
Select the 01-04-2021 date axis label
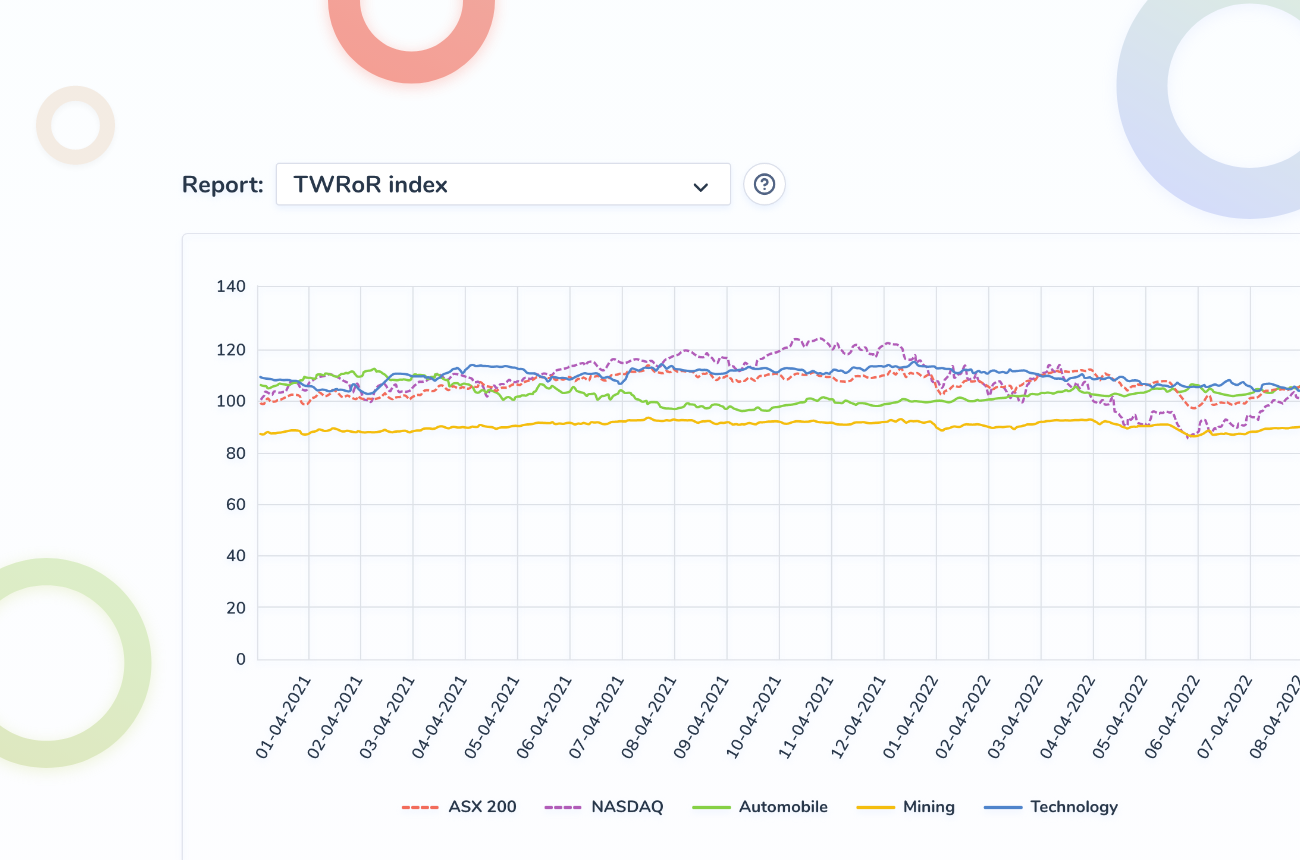[284, 718]
